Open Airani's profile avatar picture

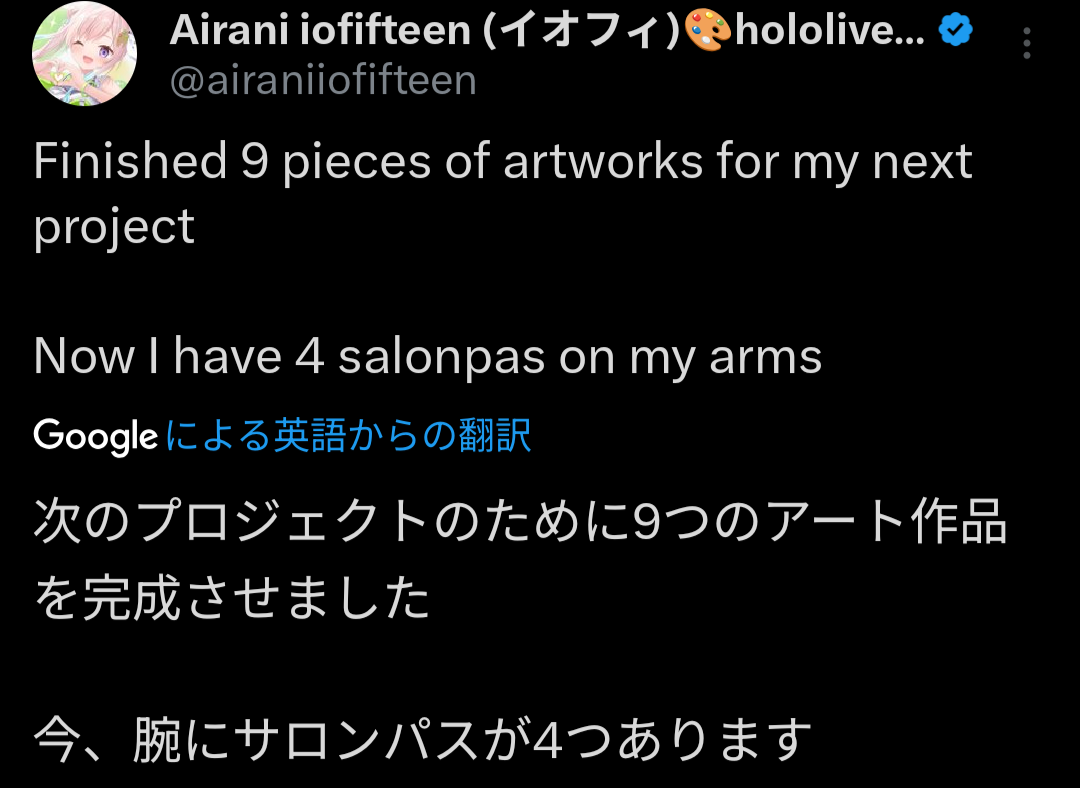pos(84,54)
